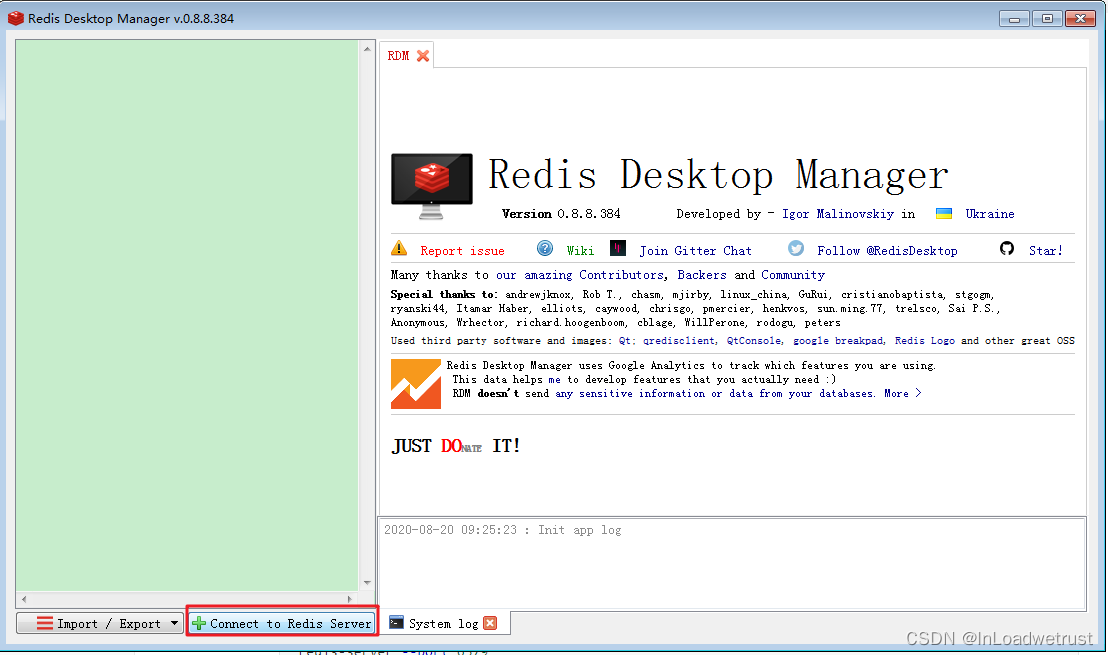Click the JUST DOnate IT! banner
The height and width of the screenshot is (655, 1108).
coord(456,446)
